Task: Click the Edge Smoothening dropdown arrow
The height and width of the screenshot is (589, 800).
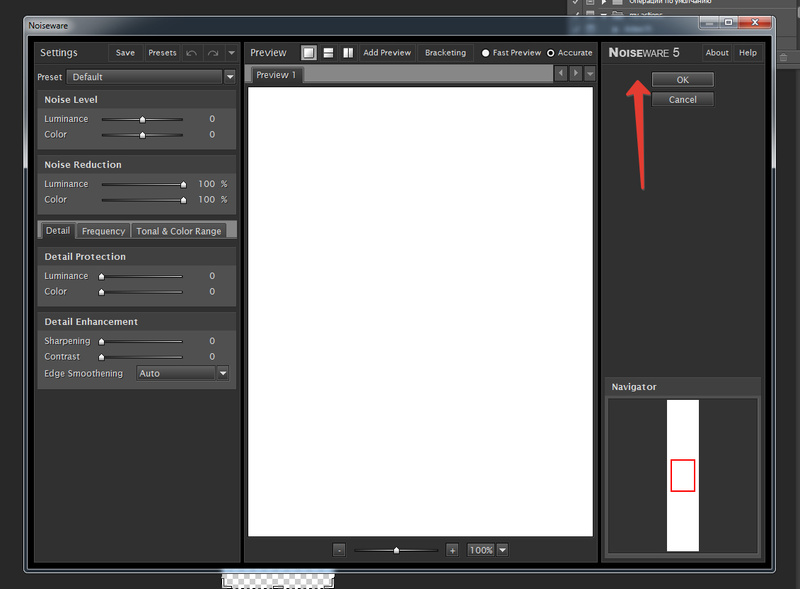Action: (223, 373)
